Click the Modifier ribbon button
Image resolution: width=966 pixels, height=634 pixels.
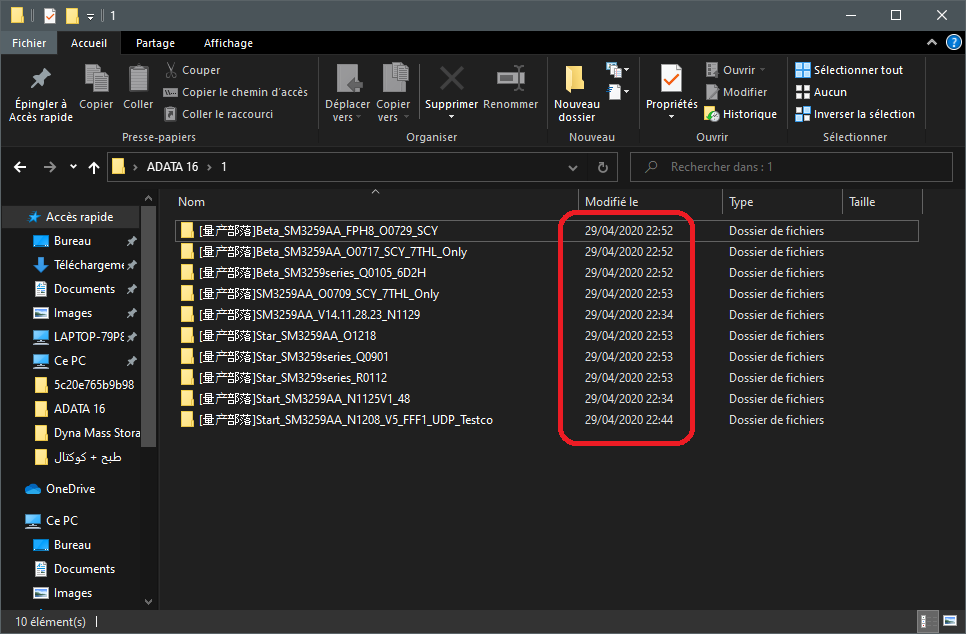click(x=736, y=92)
